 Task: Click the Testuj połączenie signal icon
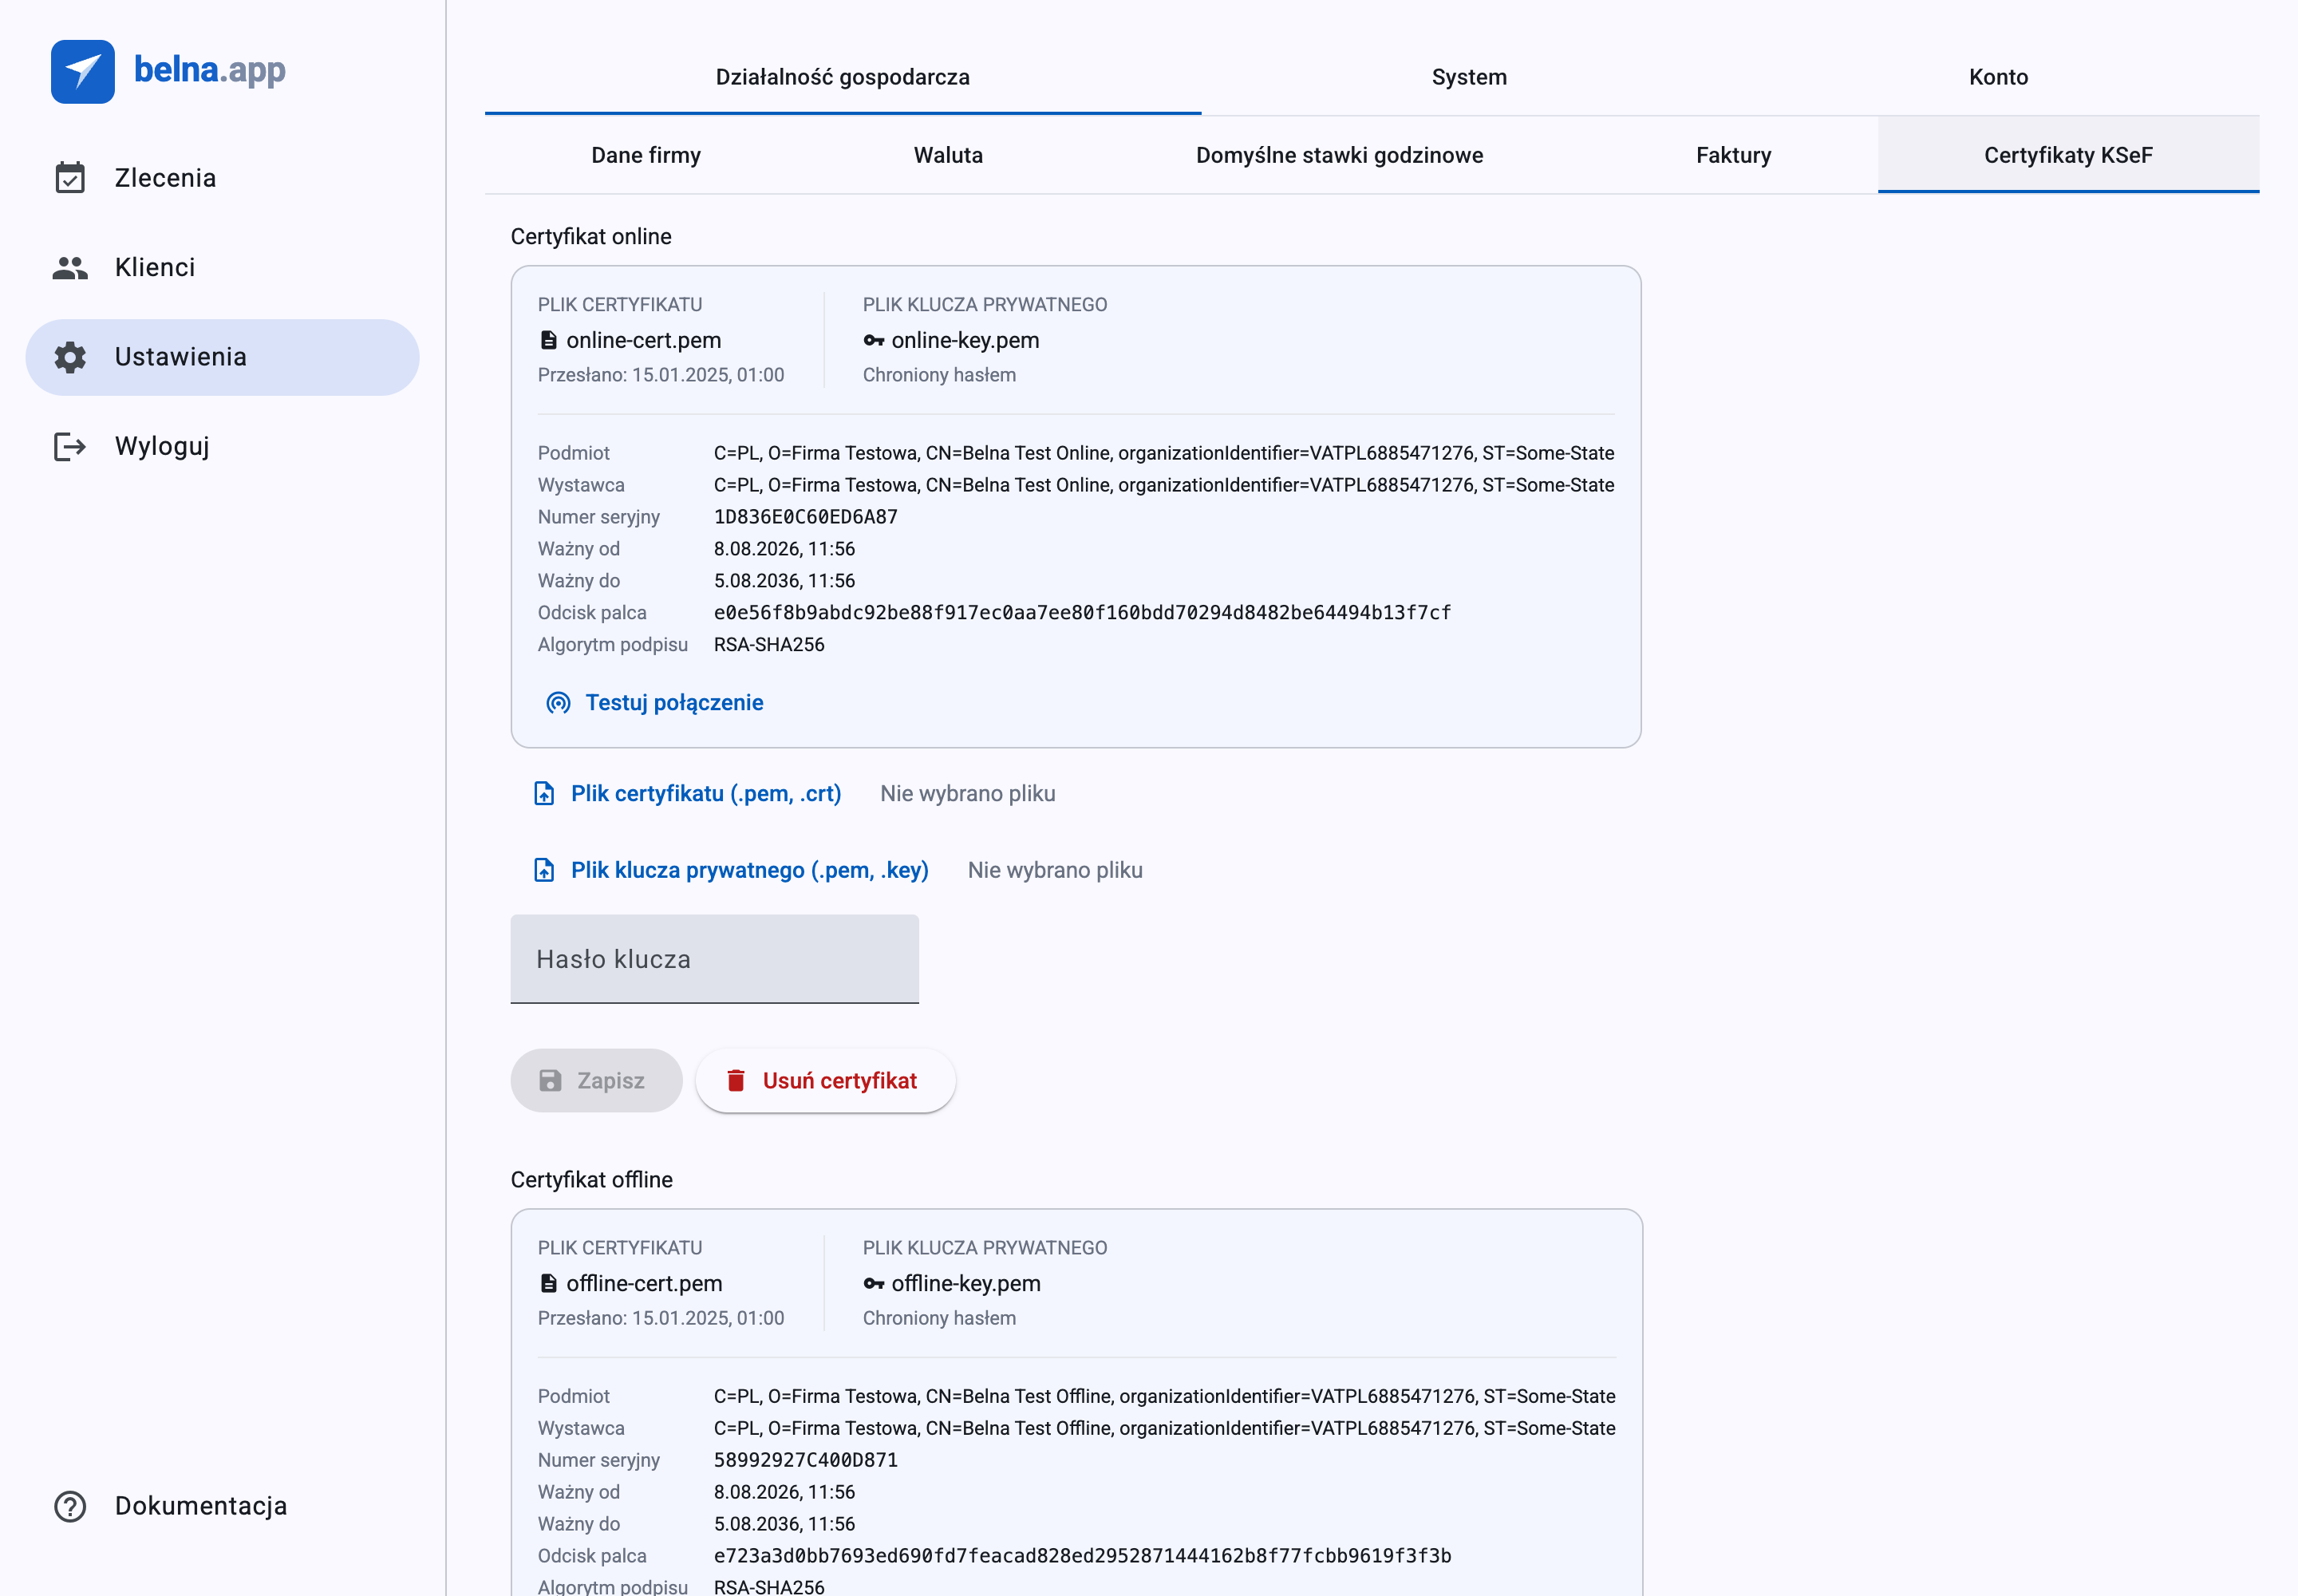coord(559,703)
